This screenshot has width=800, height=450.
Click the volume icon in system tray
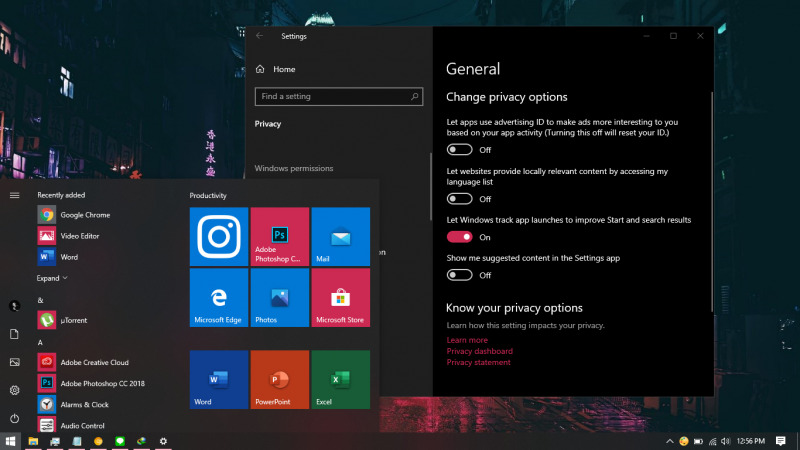(x=726, y=441)
